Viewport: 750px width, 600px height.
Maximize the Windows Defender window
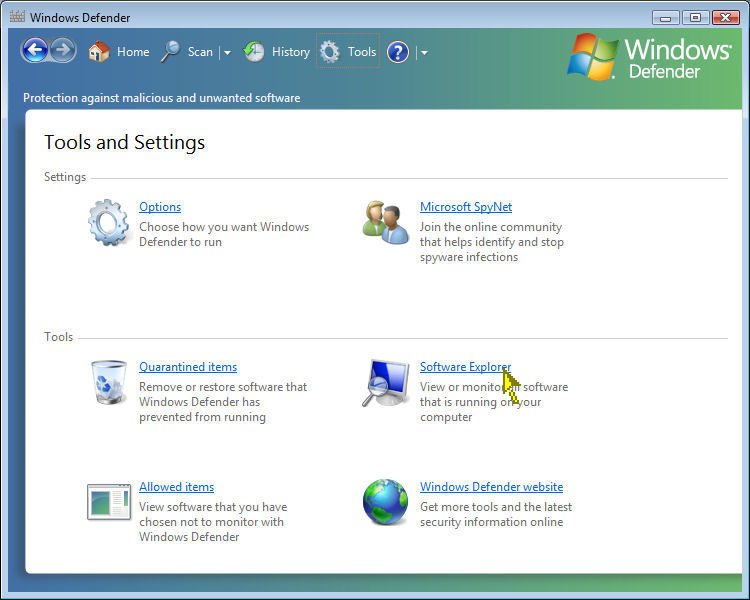click(x=695, y=18)
